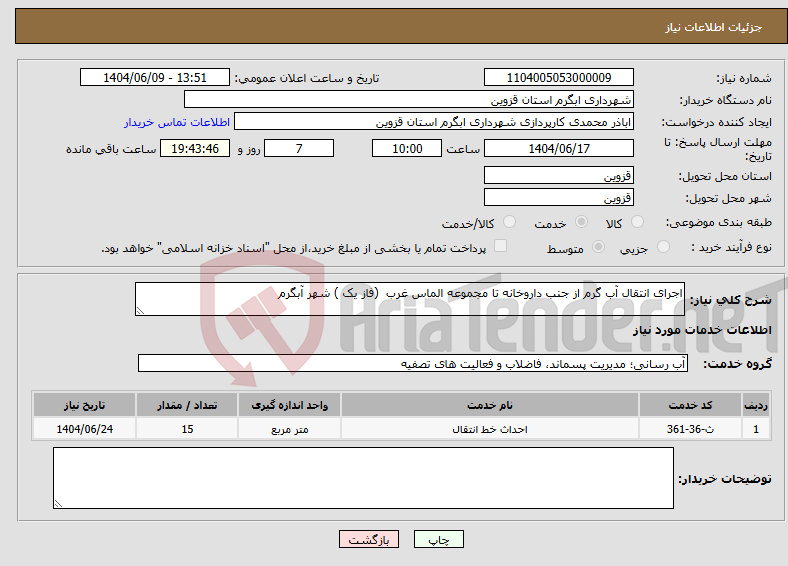Screen dimensions: 788x566
Task: Click the deadline time field 10:00
Action: click(x=407, y=148)
